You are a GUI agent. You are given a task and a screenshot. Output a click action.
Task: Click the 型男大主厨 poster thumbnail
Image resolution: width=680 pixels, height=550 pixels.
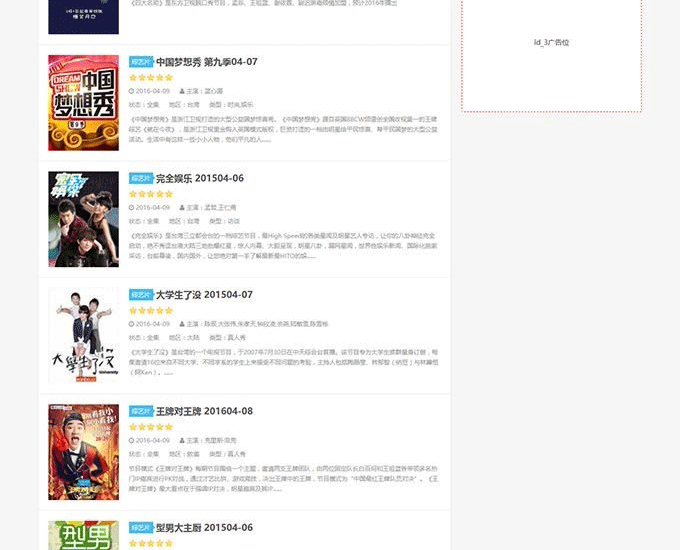pyautogui.click(x=83, y=535)
